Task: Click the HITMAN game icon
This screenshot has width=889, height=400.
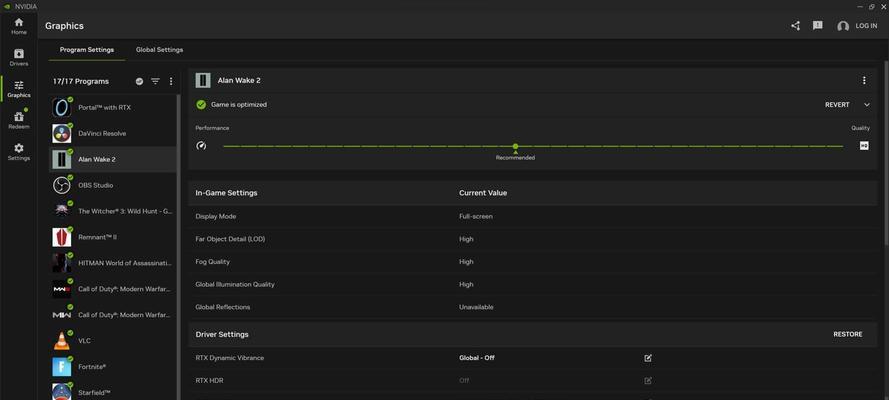Action: point(61,263)
